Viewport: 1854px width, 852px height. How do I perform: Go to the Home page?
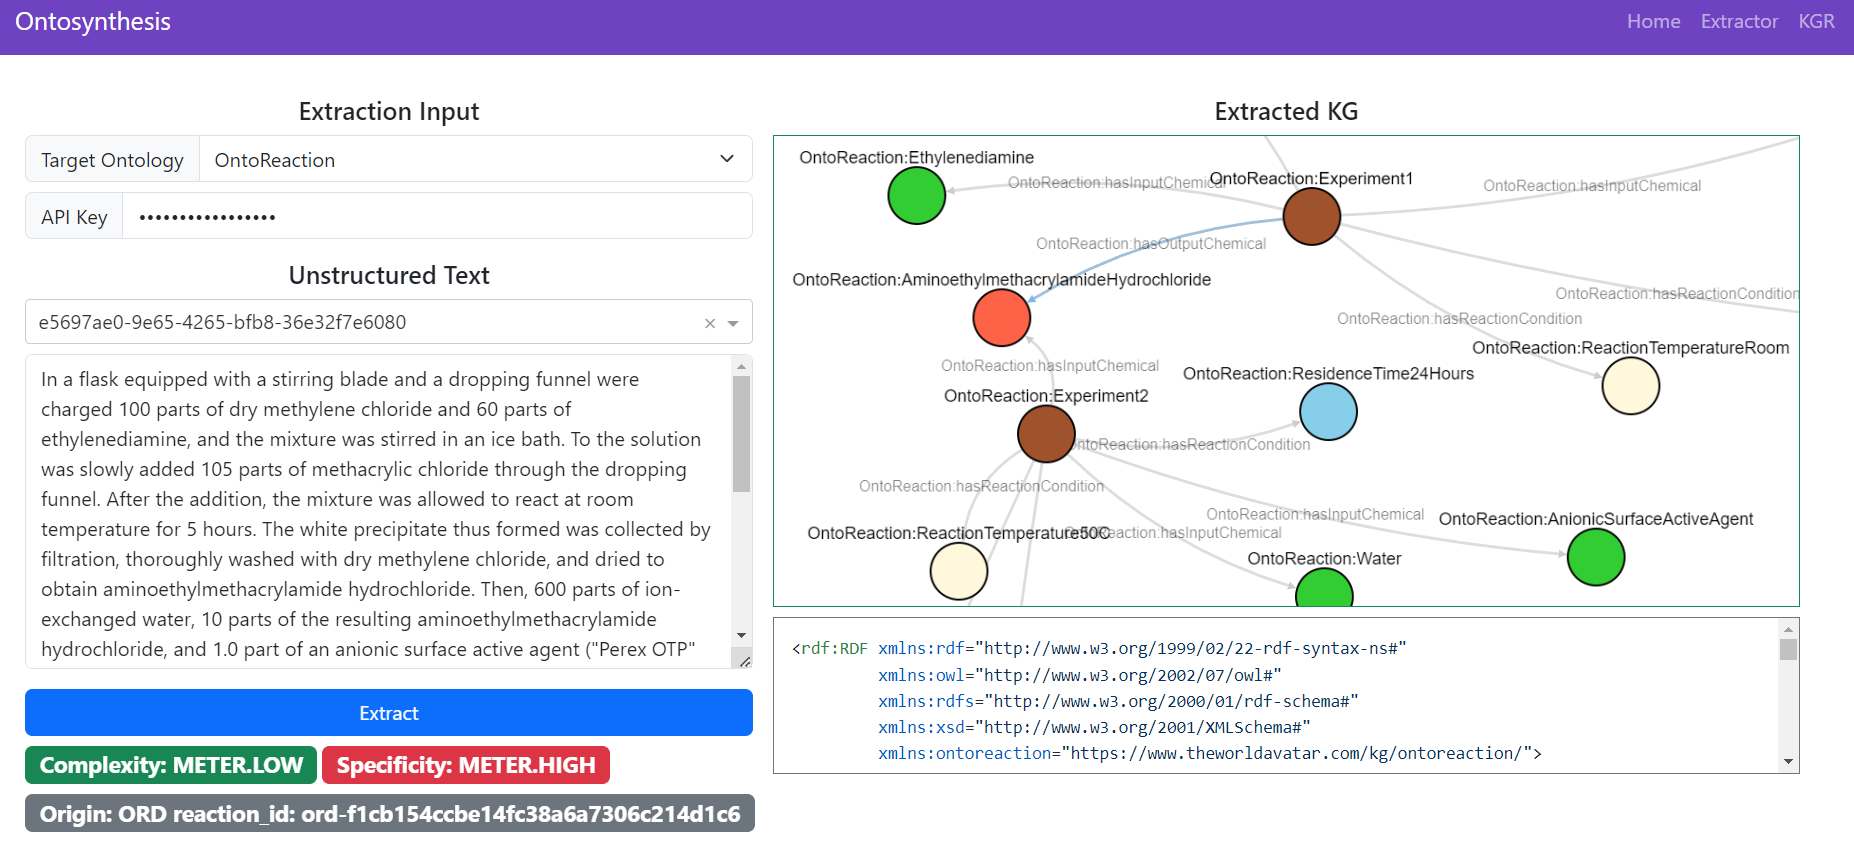pos(1653,22)
